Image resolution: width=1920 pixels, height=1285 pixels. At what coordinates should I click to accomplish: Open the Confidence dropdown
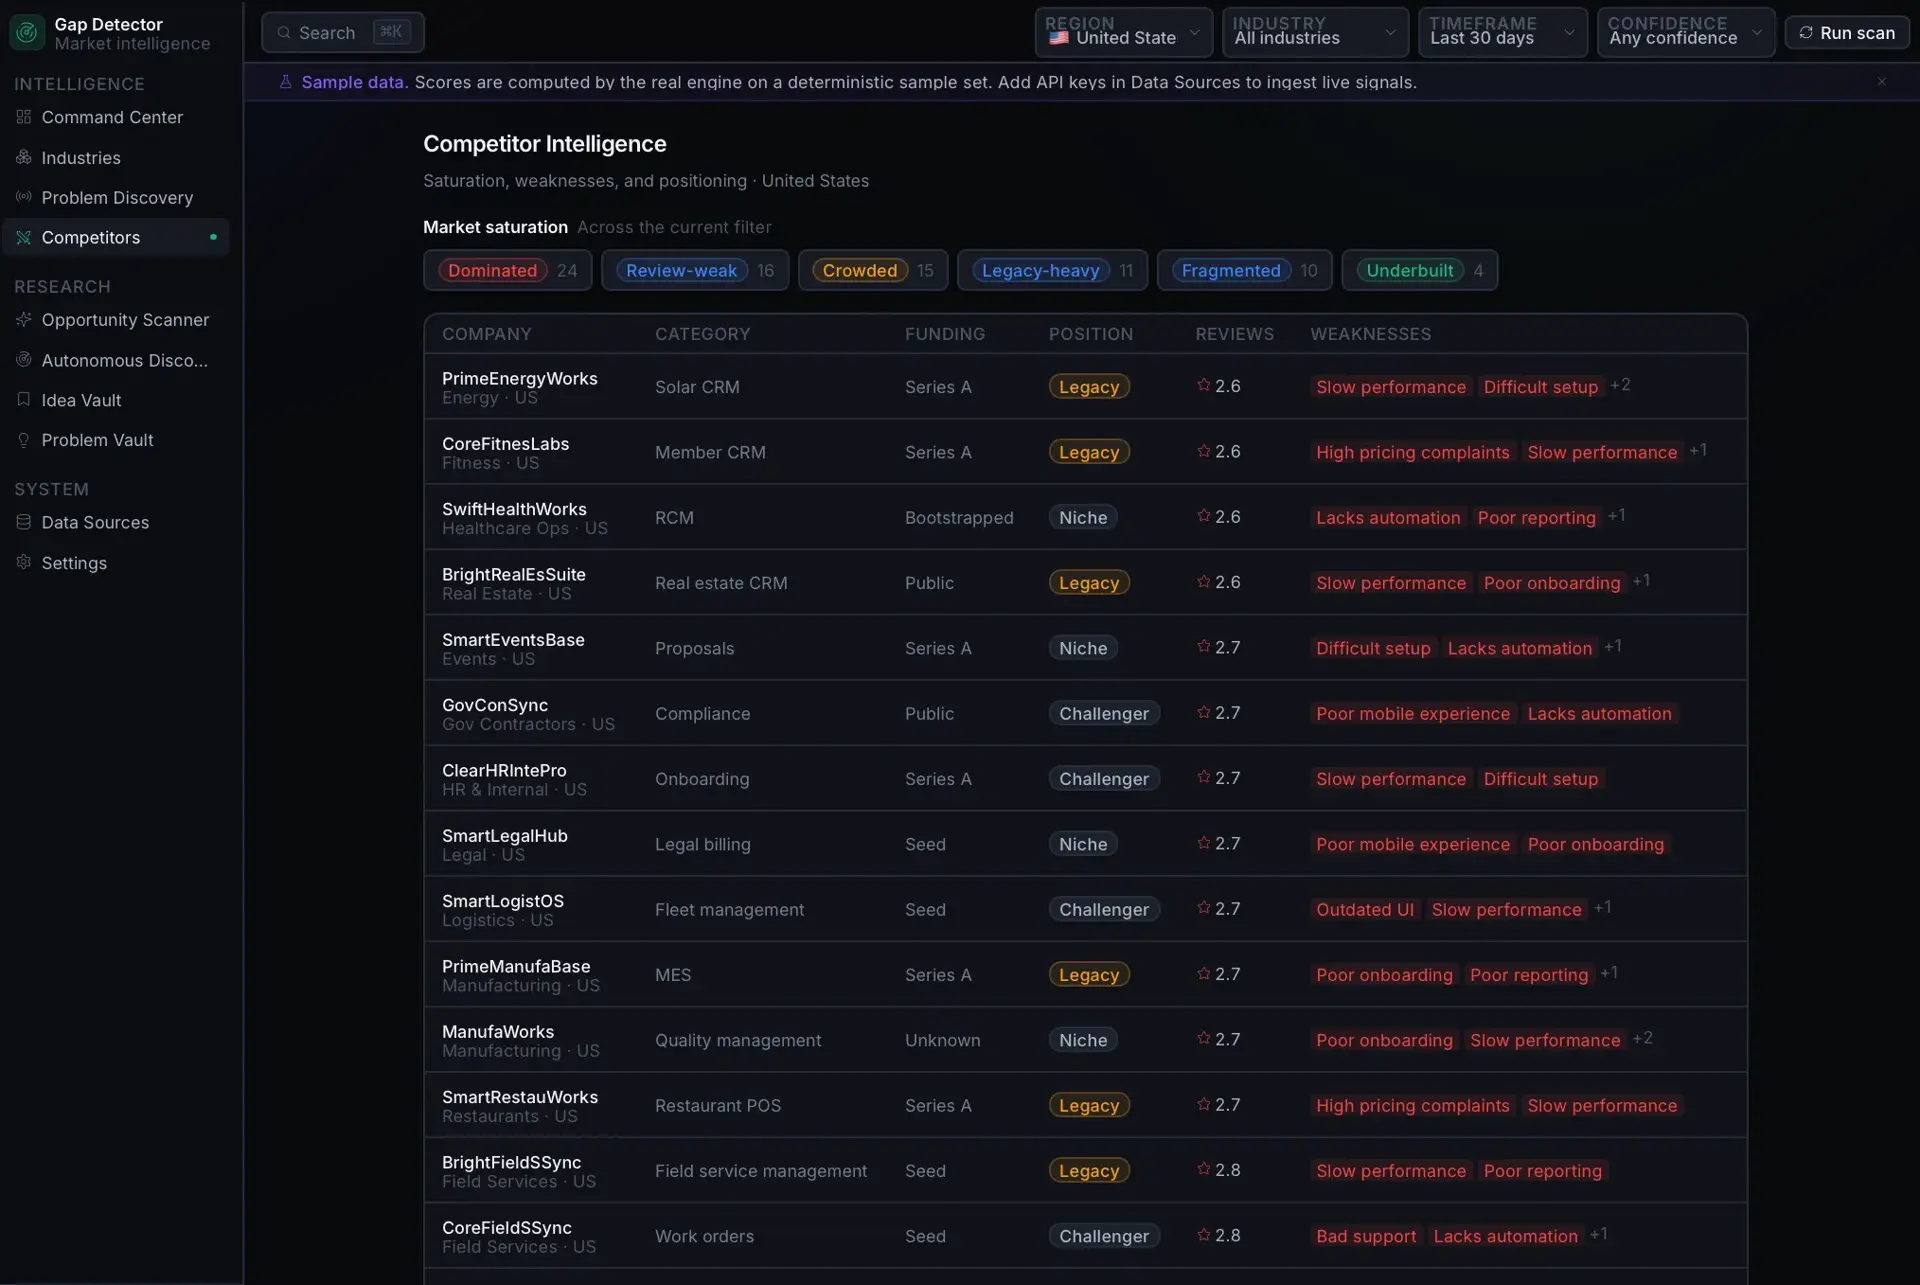(x=1686, y=32)
